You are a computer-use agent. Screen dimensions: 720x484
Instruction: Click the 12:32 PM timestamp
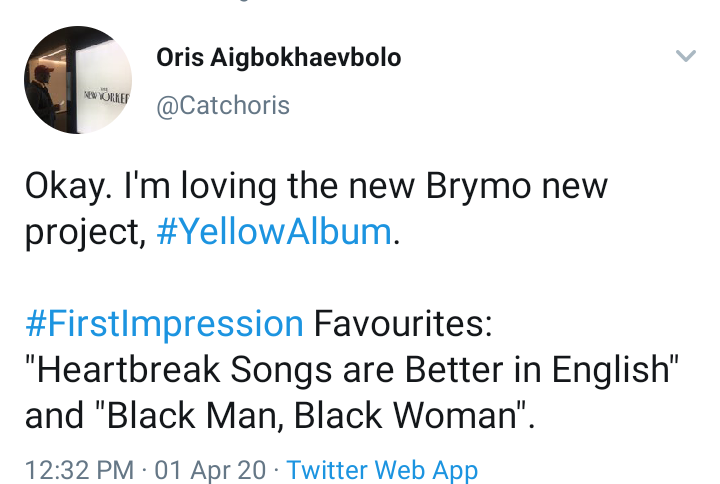[79, 470]
